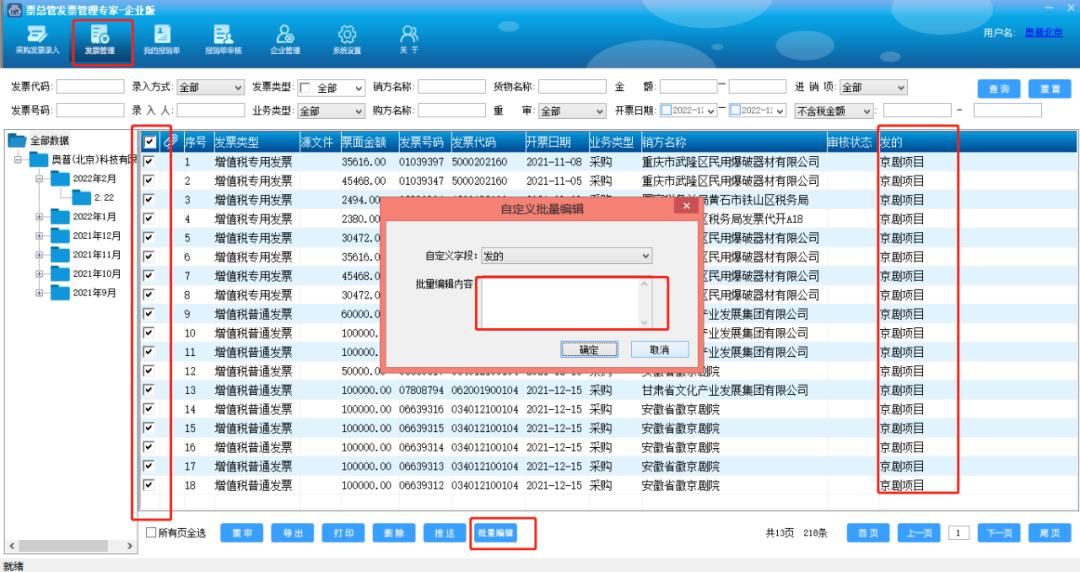Click the 2021年9月 folder icon

(x=60, y=293)
